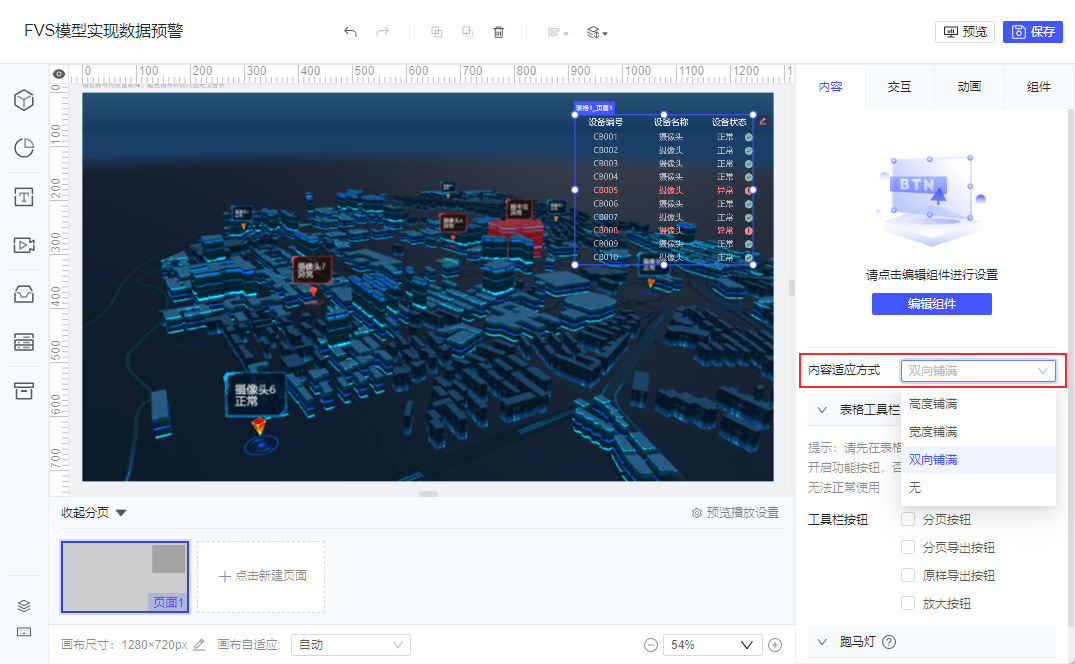1075x664 pixels.
Task: Save the project with 保存 button
Action: [1032, 32]
